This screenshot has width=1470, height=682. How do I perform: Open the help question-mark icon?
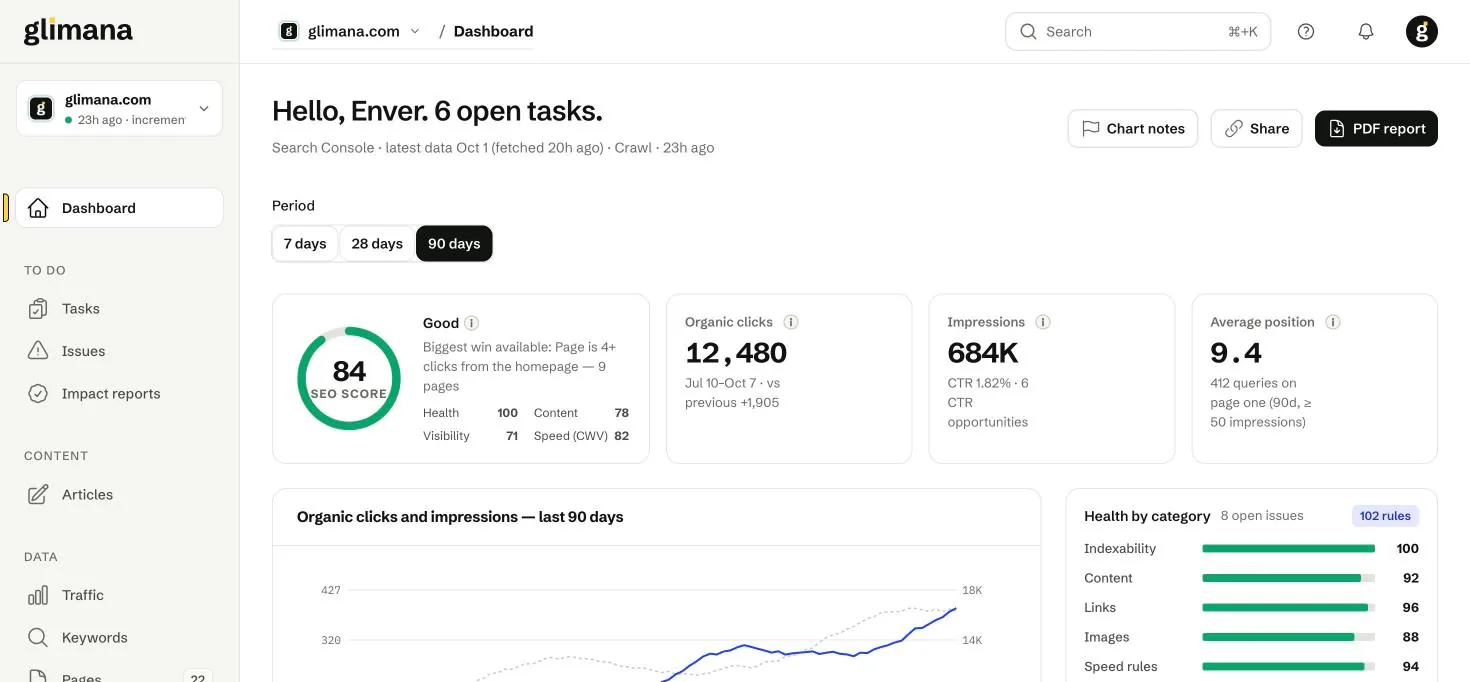coord(1306,31)
